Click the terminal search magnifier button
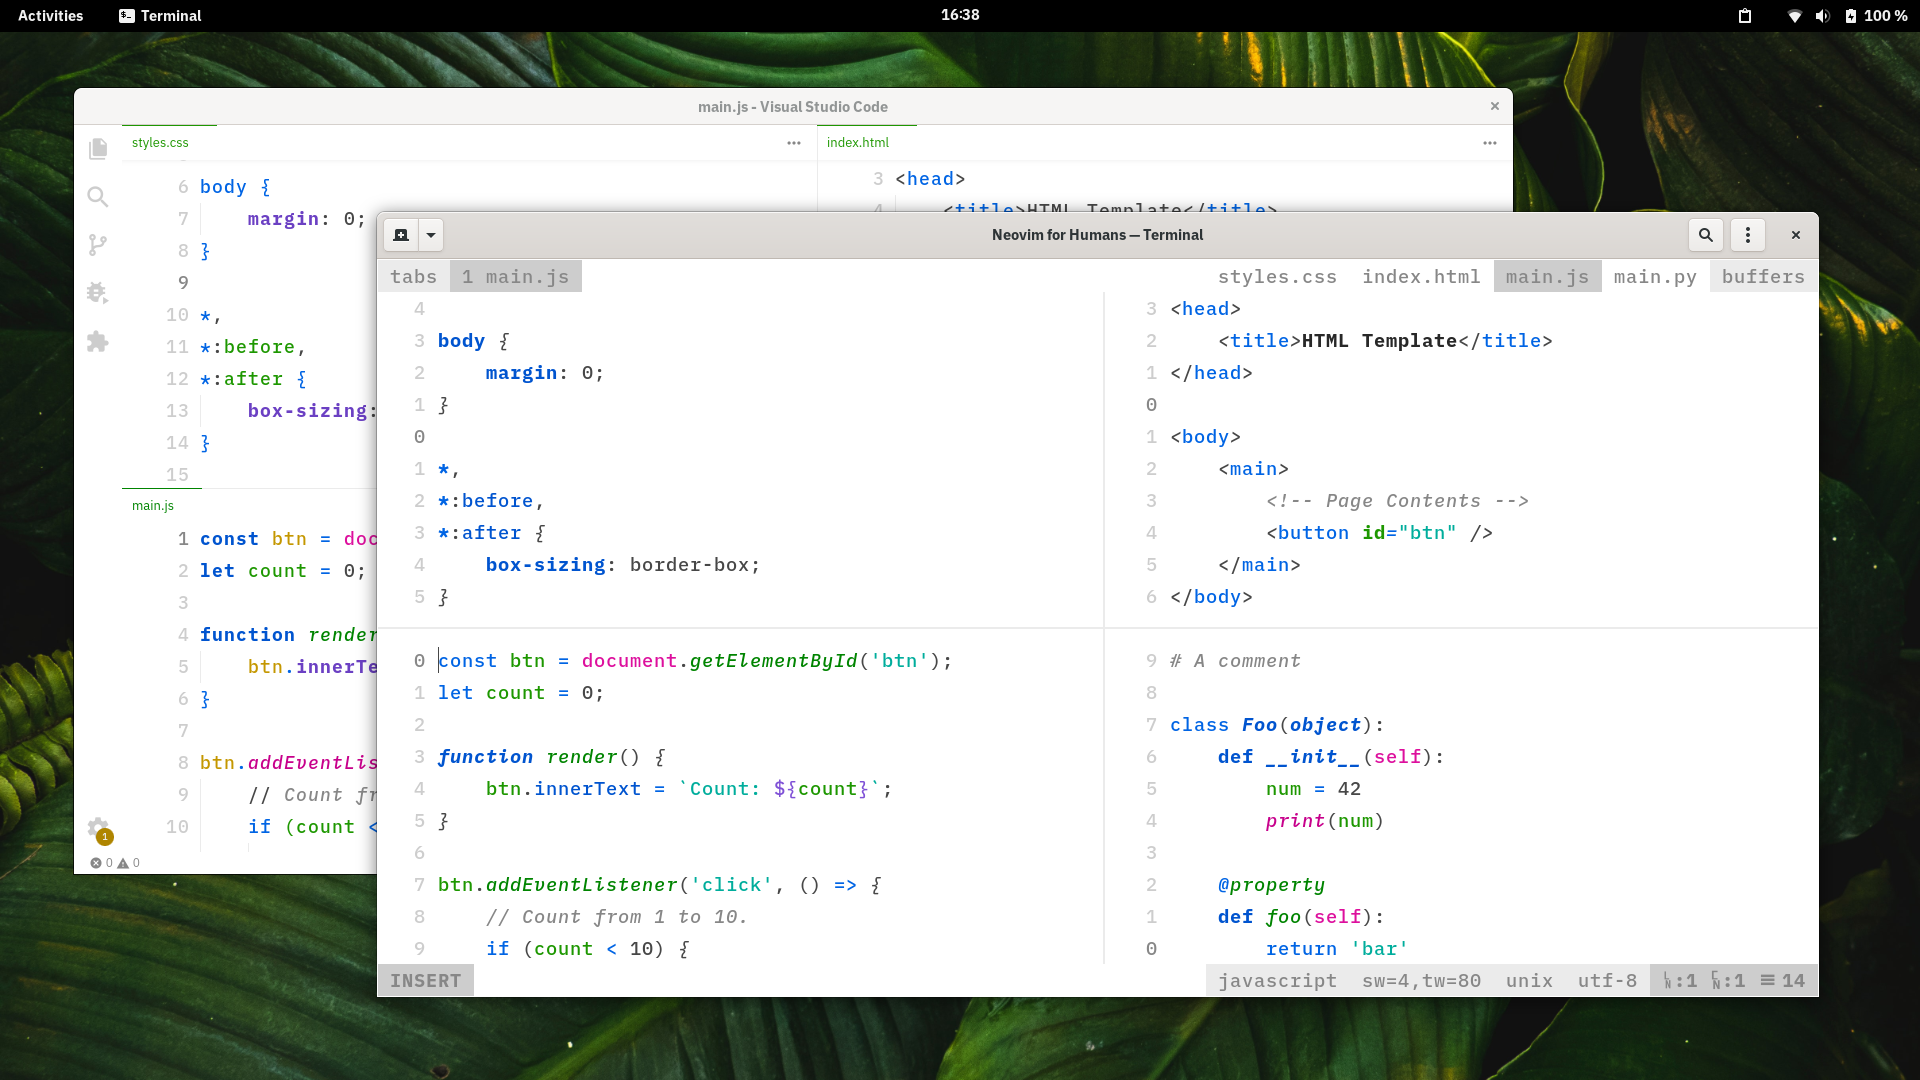Screen dimensions: 1920x1080 (1706, 235)
